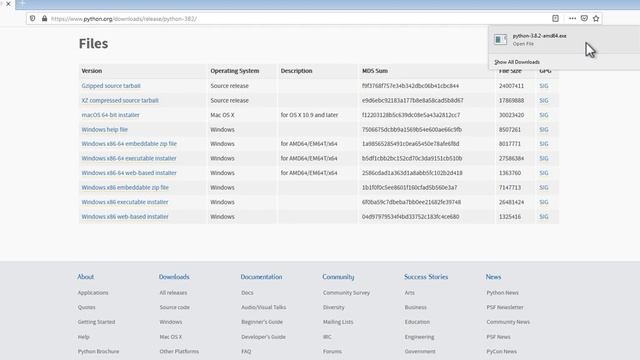The image size is (640, 360).
Task: Open SIG link for Gzipped source tarball
Action: 544,86
